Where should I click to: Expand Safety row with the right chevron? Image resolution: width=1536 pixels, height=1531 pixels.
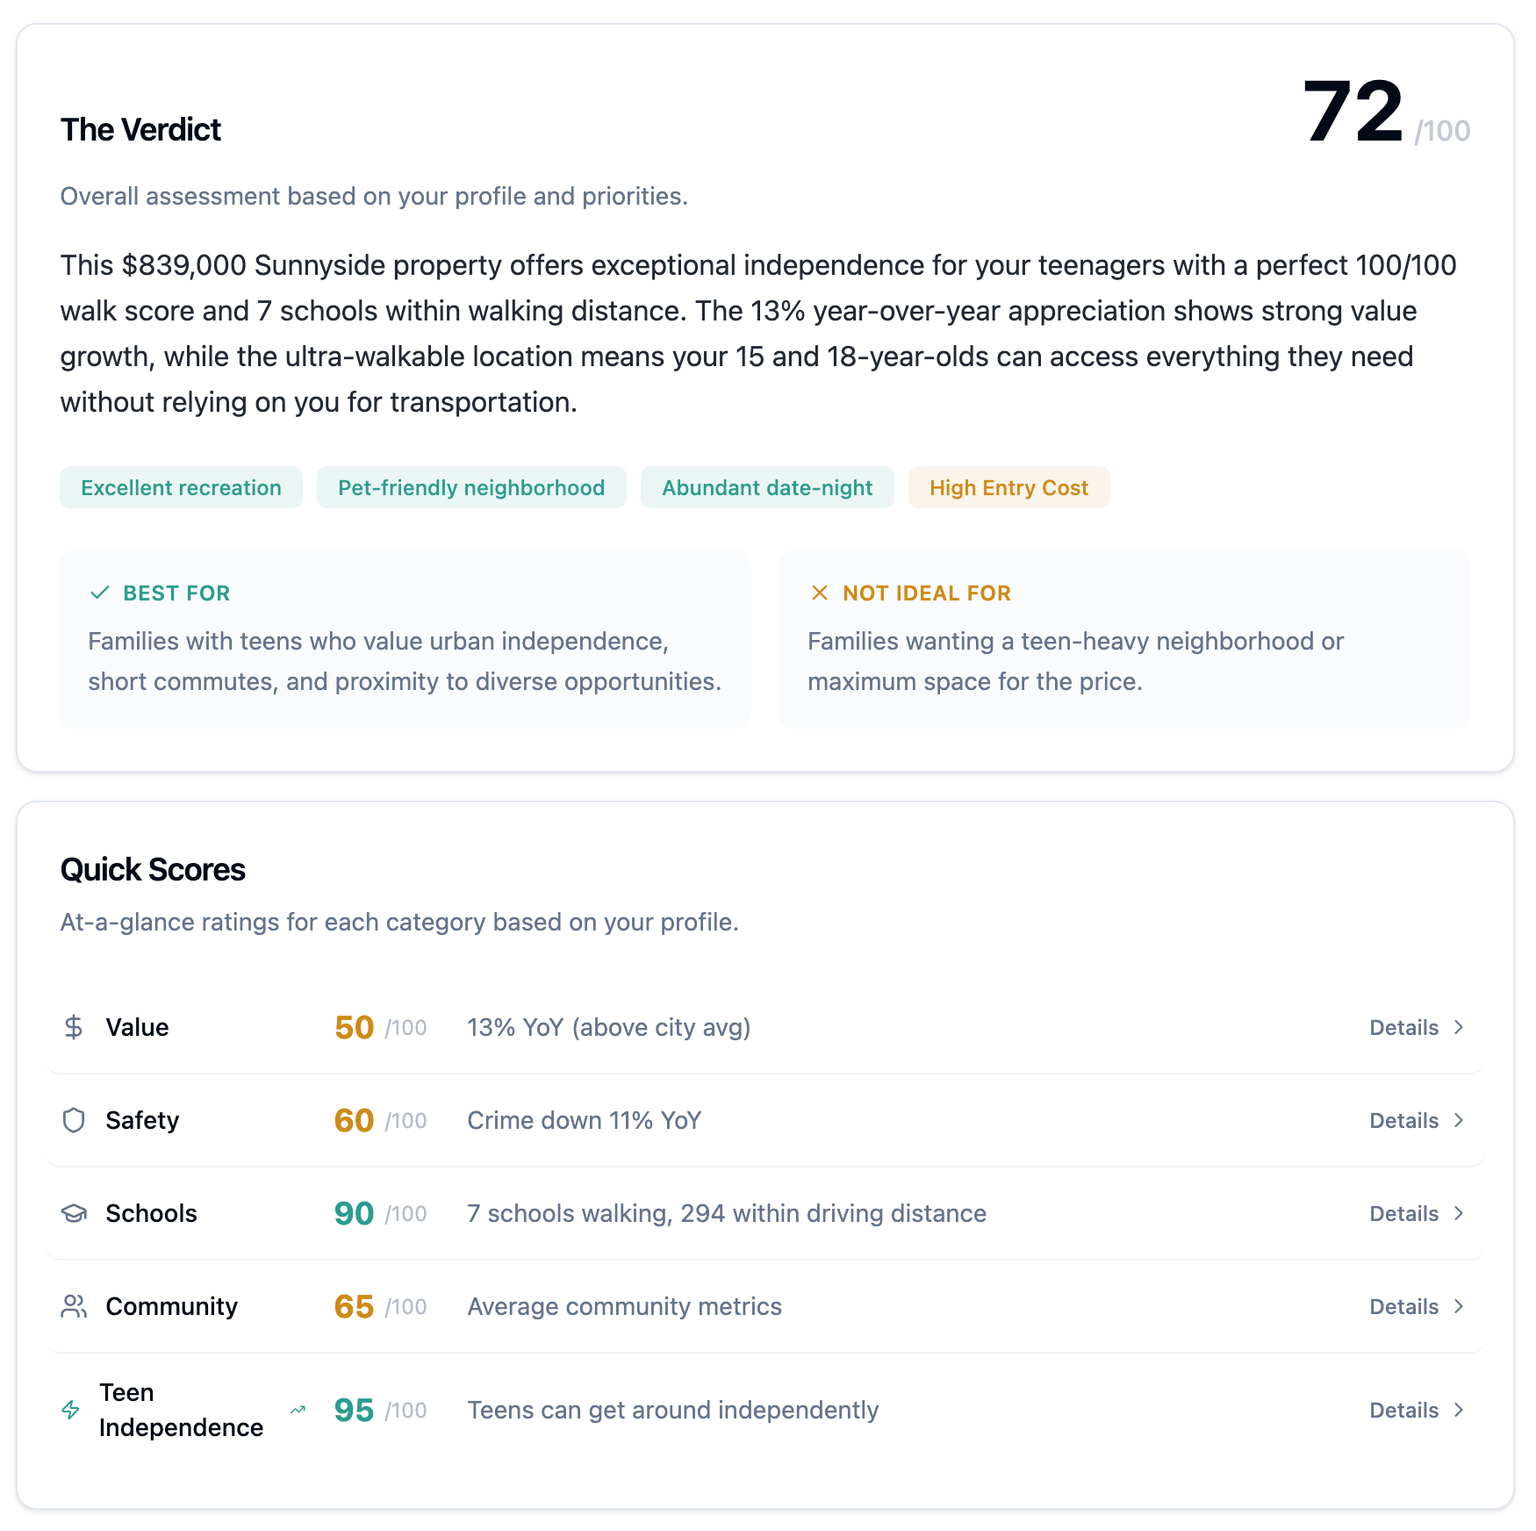click(1459, 1120)
